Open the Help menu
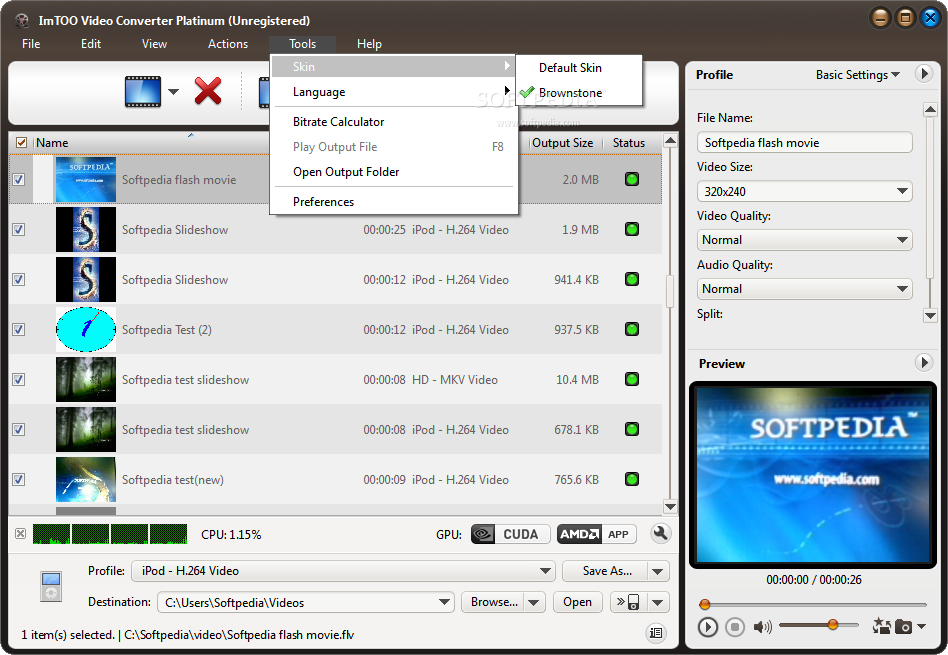The width and height of the screenshot is (948, 655). click(x=369, y=44)
